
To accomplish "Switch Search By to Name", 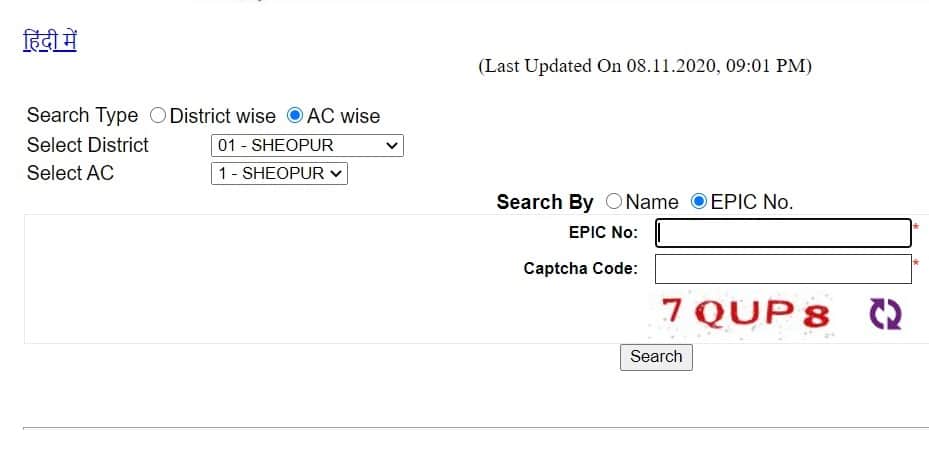I will [614, 201].
